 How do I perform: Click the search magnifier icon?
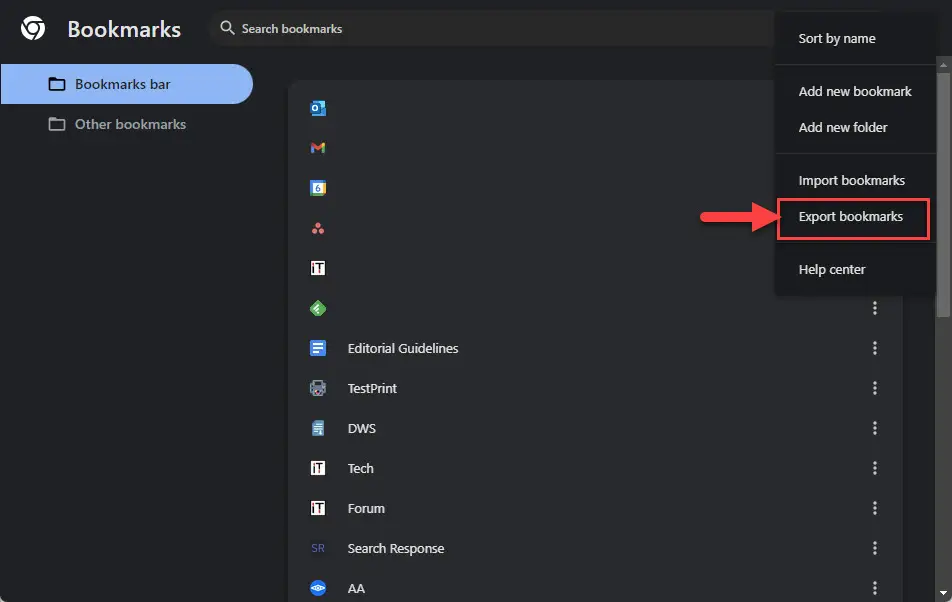point(227,28)
